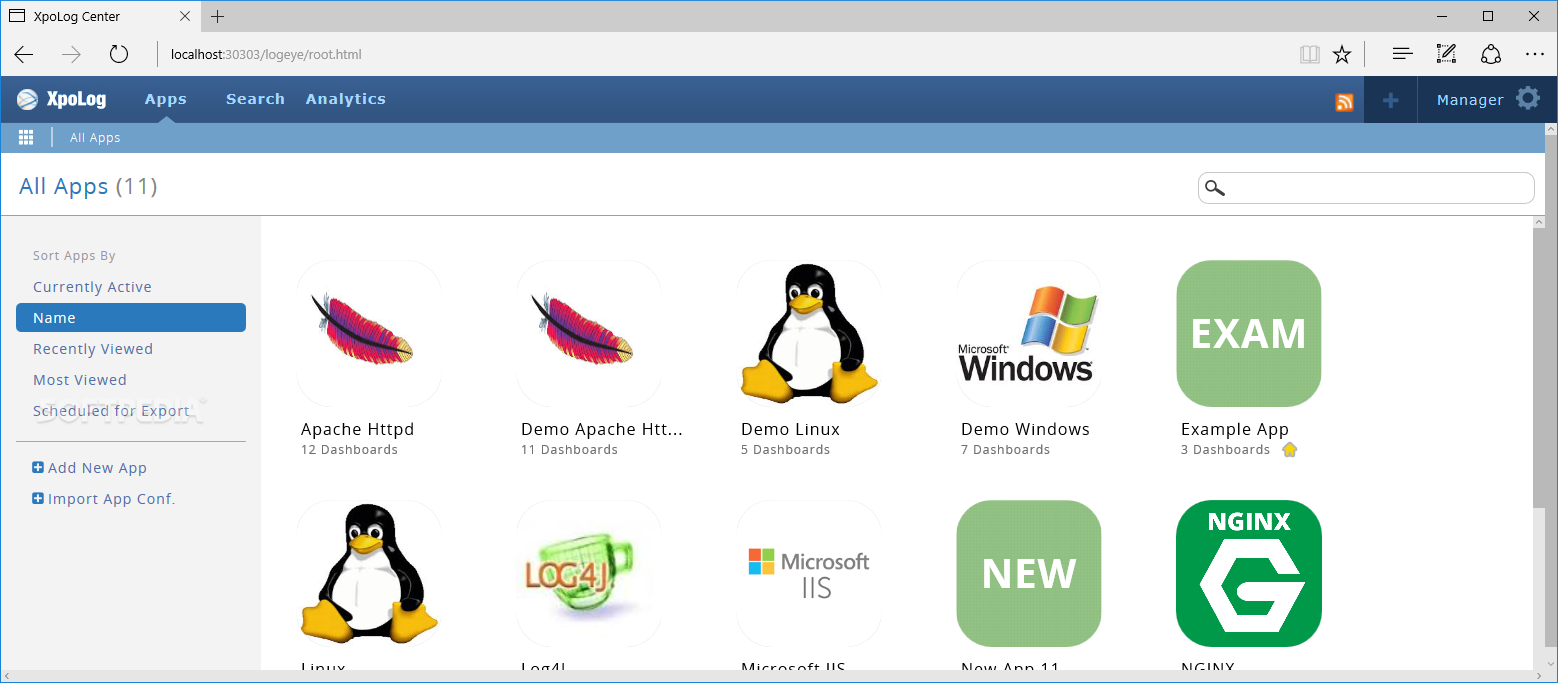Screen dimensions: 1558x683
Task: Switch to the Apps tab
Action: tap(166, 99)
